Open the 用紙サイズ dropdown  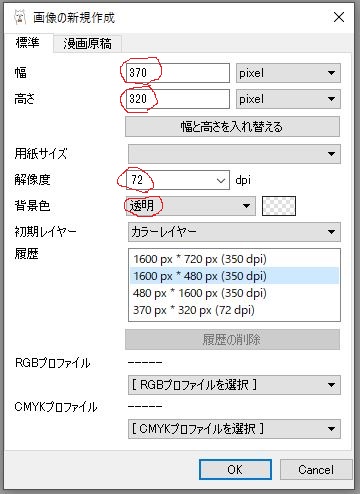[234, 154]
